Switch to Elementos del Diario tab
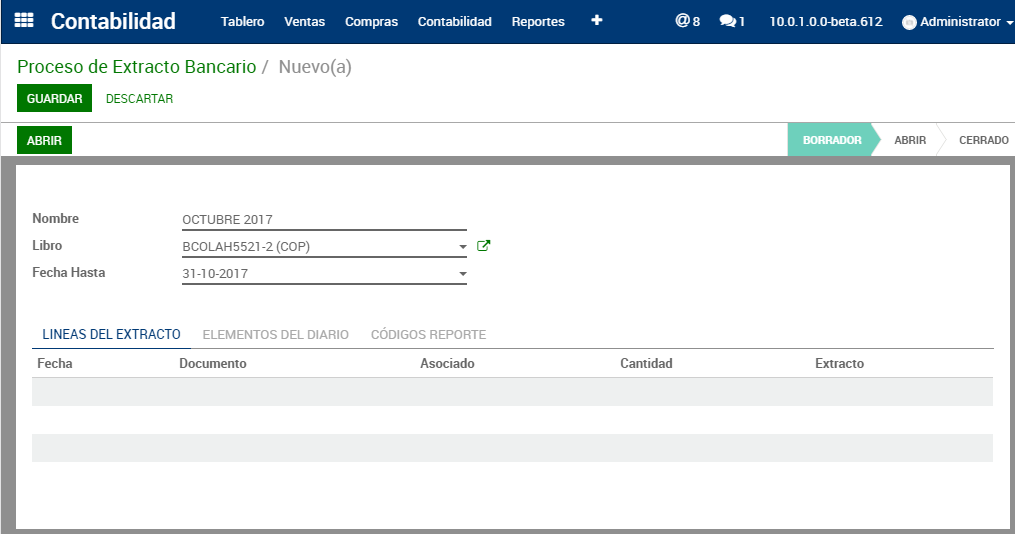 pyautogui.click(x=275, y=335)
